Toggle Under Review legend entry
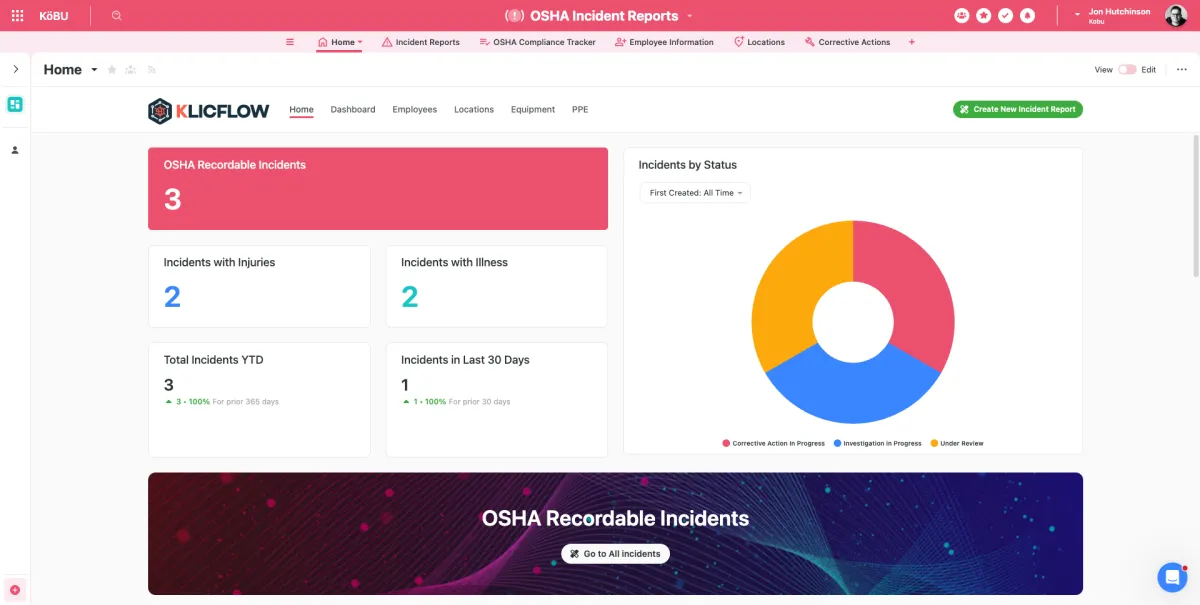This screenshot has width=1200, height=605. click(x=957, y=443)
